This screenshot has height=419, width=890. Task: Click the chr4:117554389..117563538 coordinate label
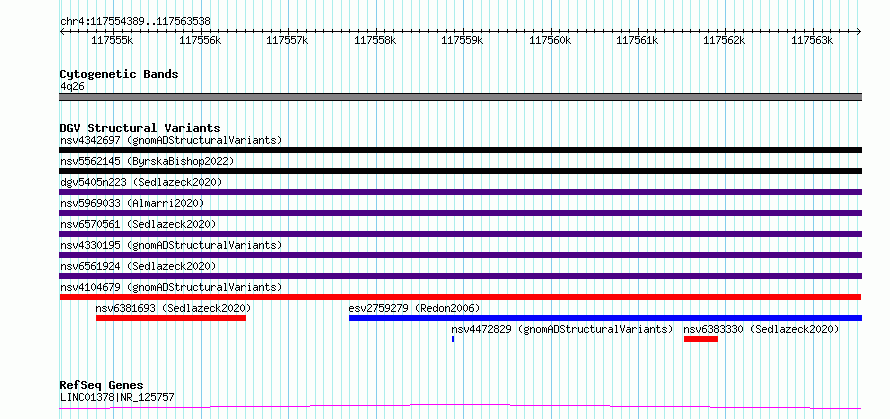point(135,22)
